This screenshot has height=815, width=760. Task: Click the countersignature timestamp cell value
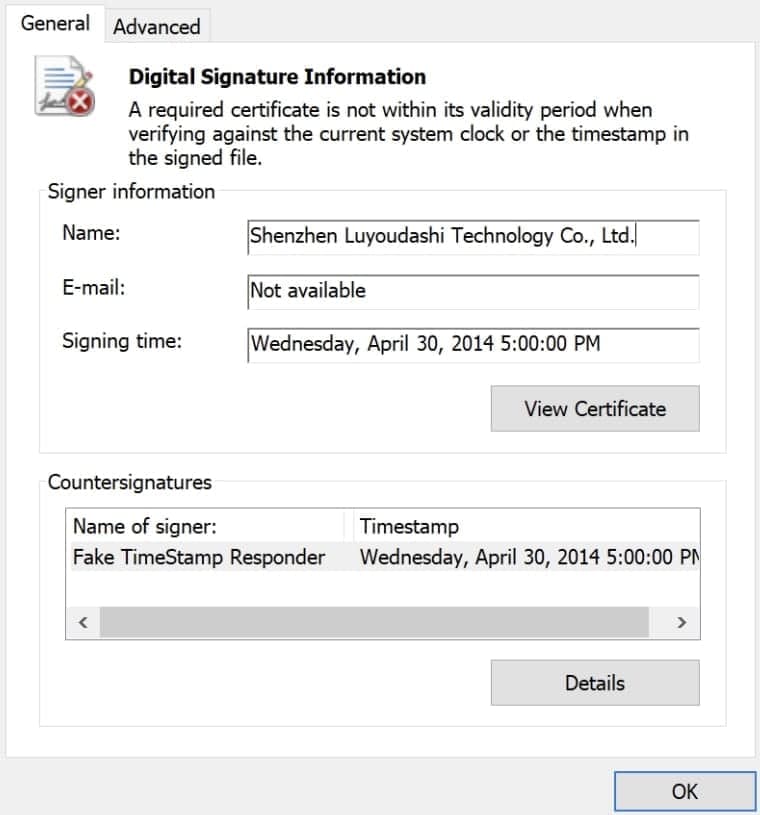[527, 557]
